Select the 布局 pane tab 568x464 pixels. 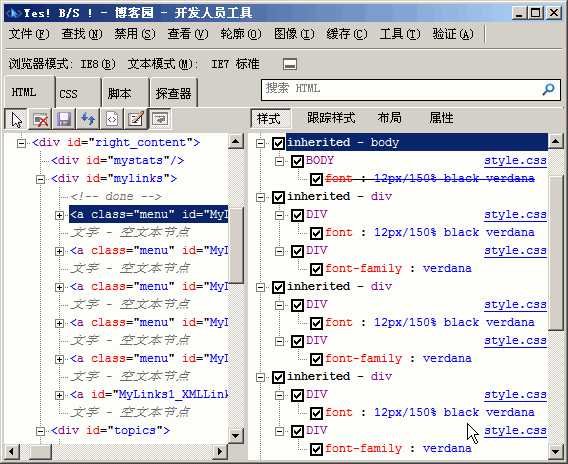[389, 118]
